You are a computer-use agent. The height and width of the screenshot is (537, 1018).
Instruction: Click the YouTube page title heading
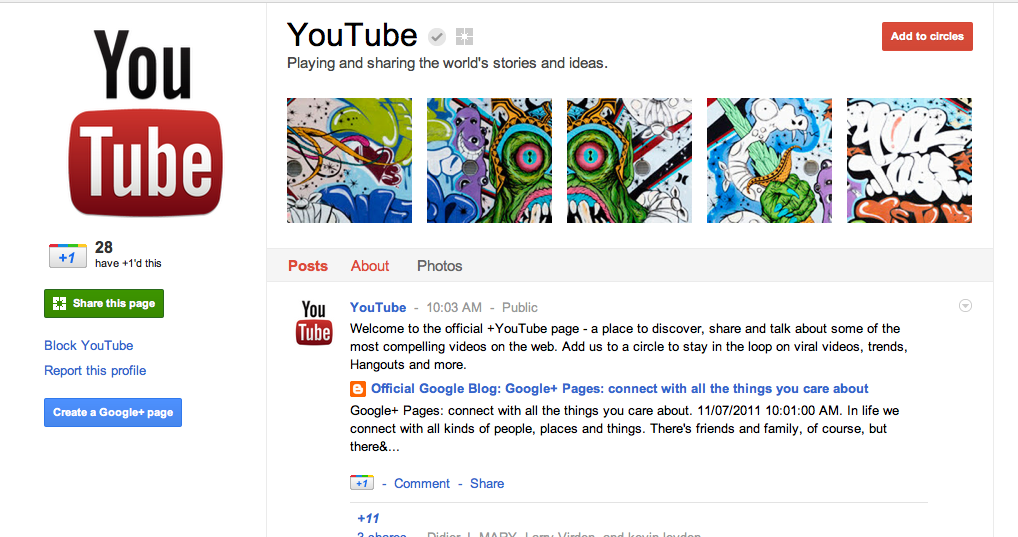(352, 35)
